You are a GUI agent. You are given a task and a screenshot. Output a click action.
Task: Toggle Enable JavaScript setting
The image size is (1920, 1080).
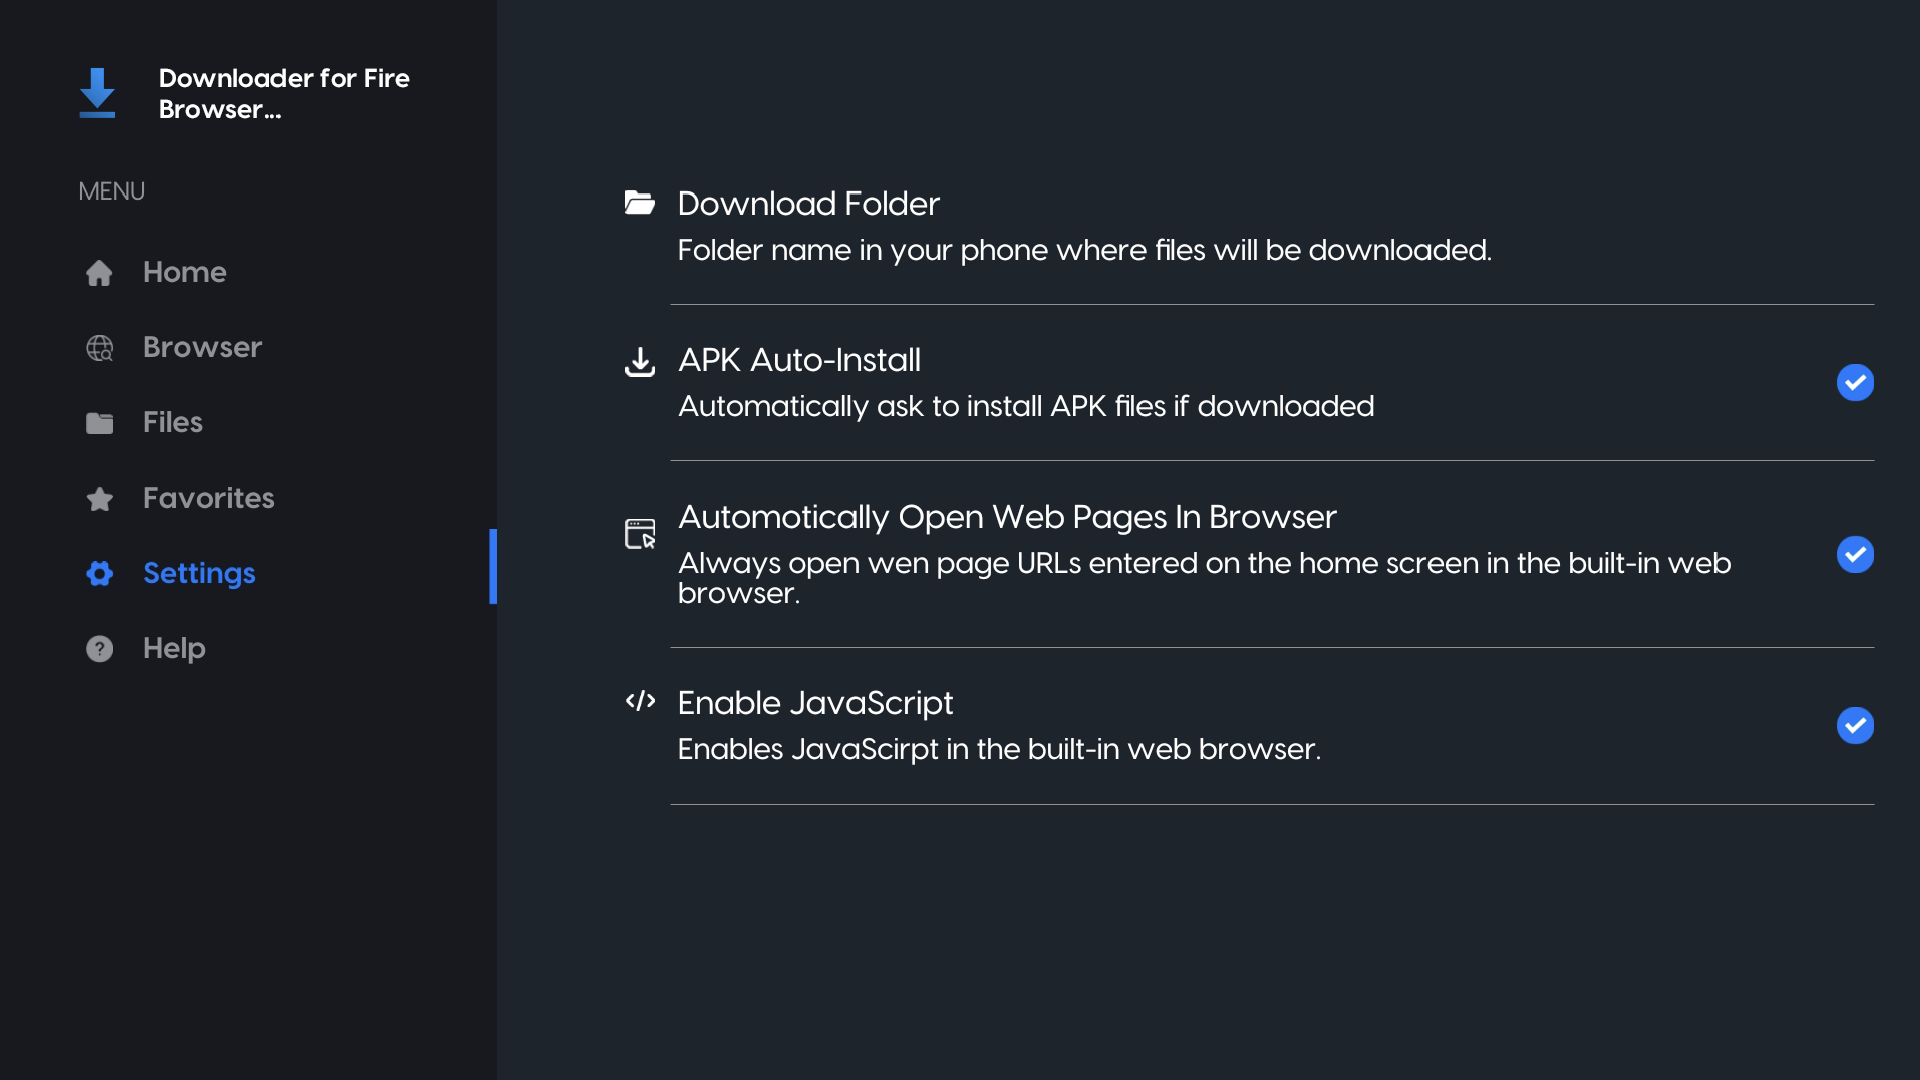click(x=1855, y=726)
